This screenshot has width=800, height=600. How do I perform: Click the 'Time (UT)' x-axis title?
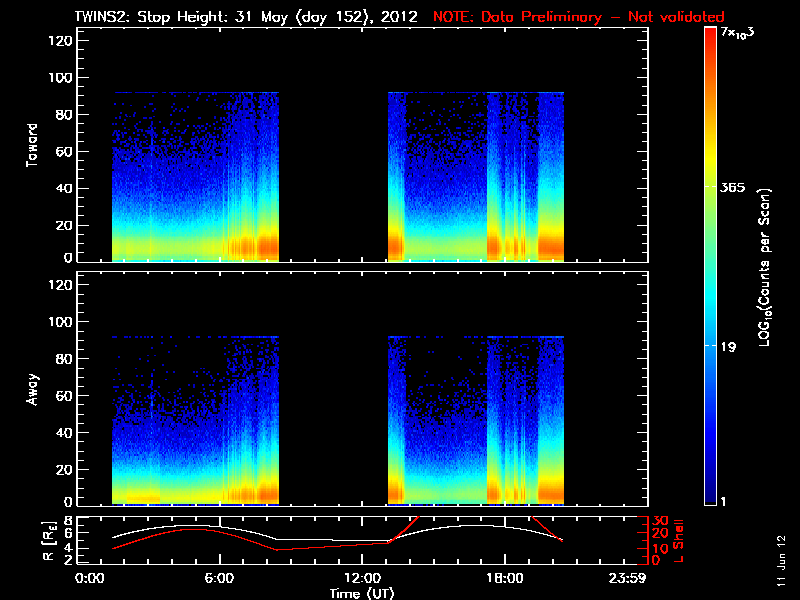(x=362, y=593)
